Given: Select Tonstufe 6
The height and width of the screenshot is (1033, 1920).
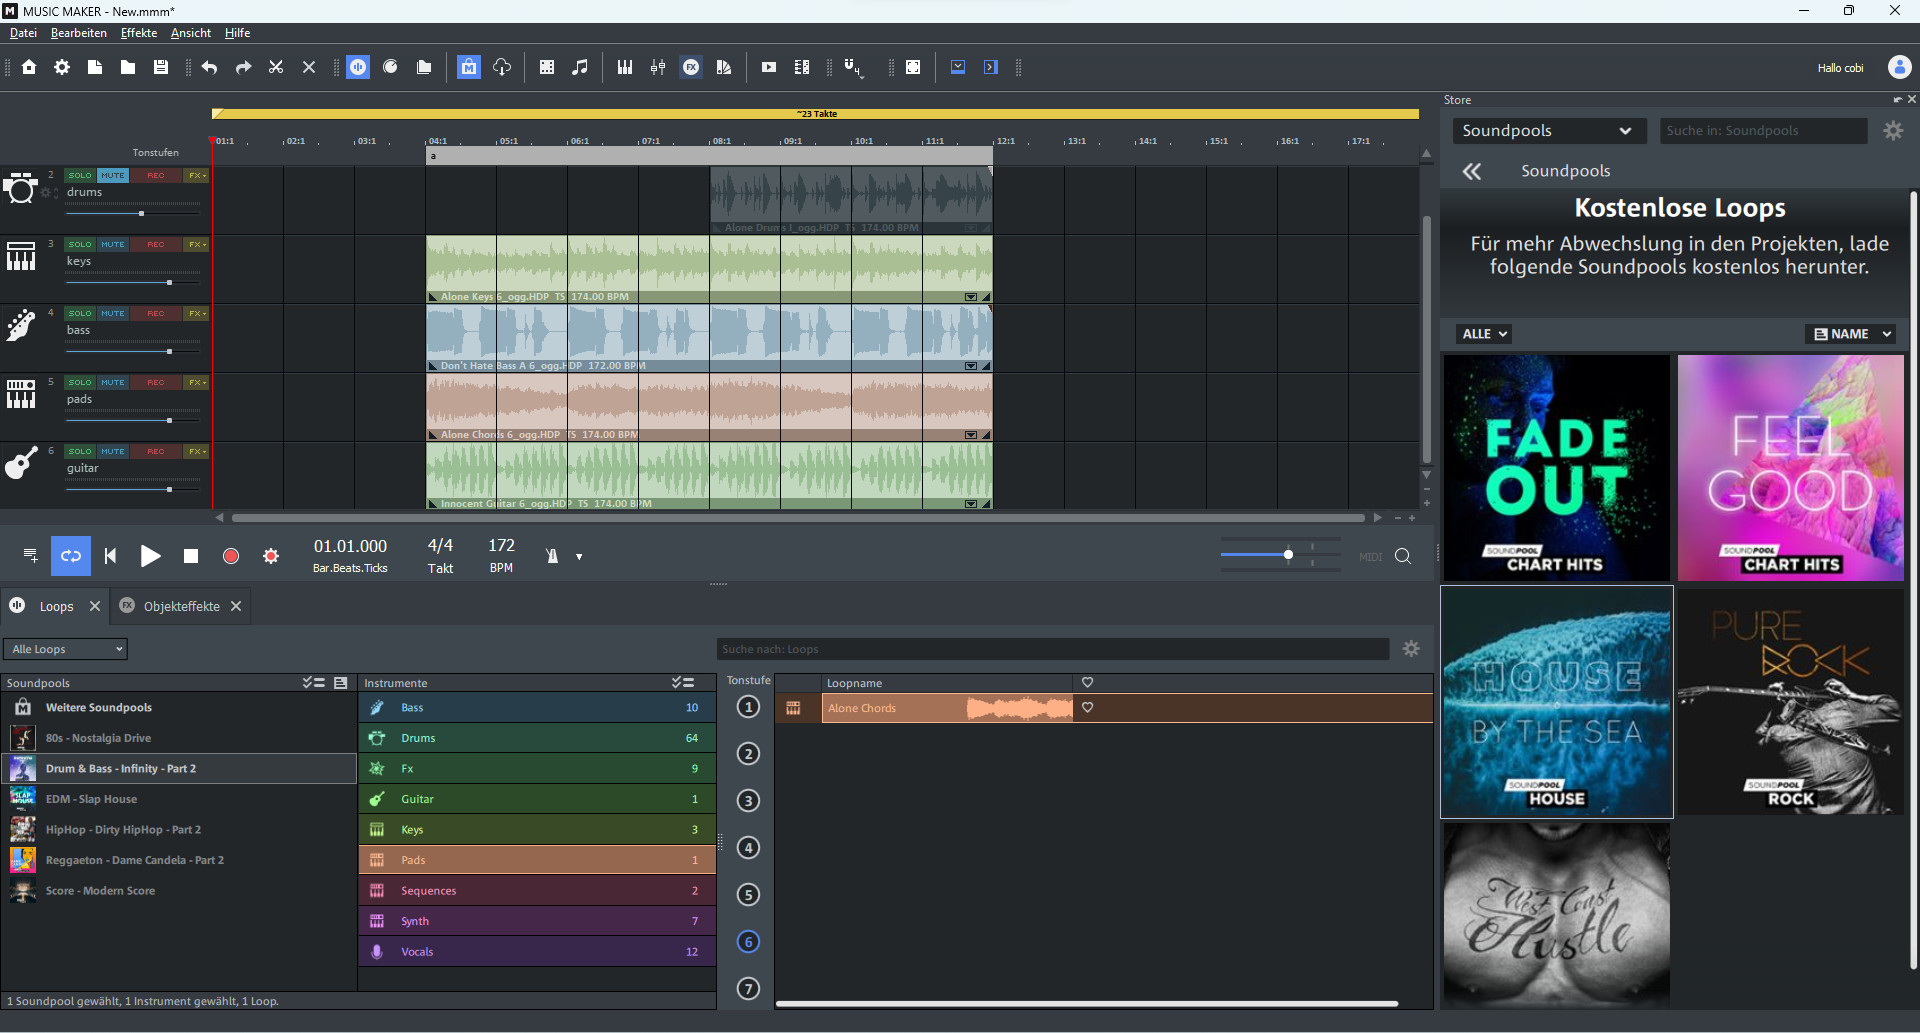Looking at the screenshot, I should [x=748, y=941].
